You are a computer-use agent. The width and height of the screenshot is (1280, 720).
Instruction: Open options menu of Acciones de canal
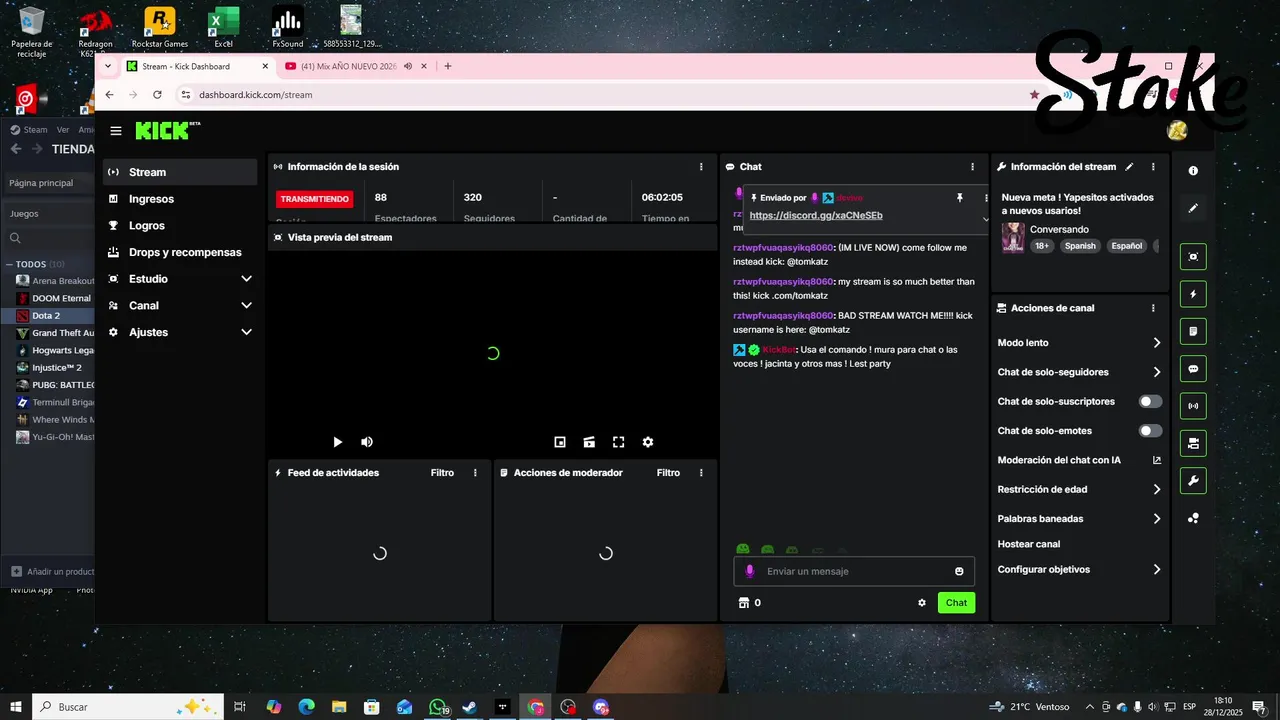coord(1153,308)
